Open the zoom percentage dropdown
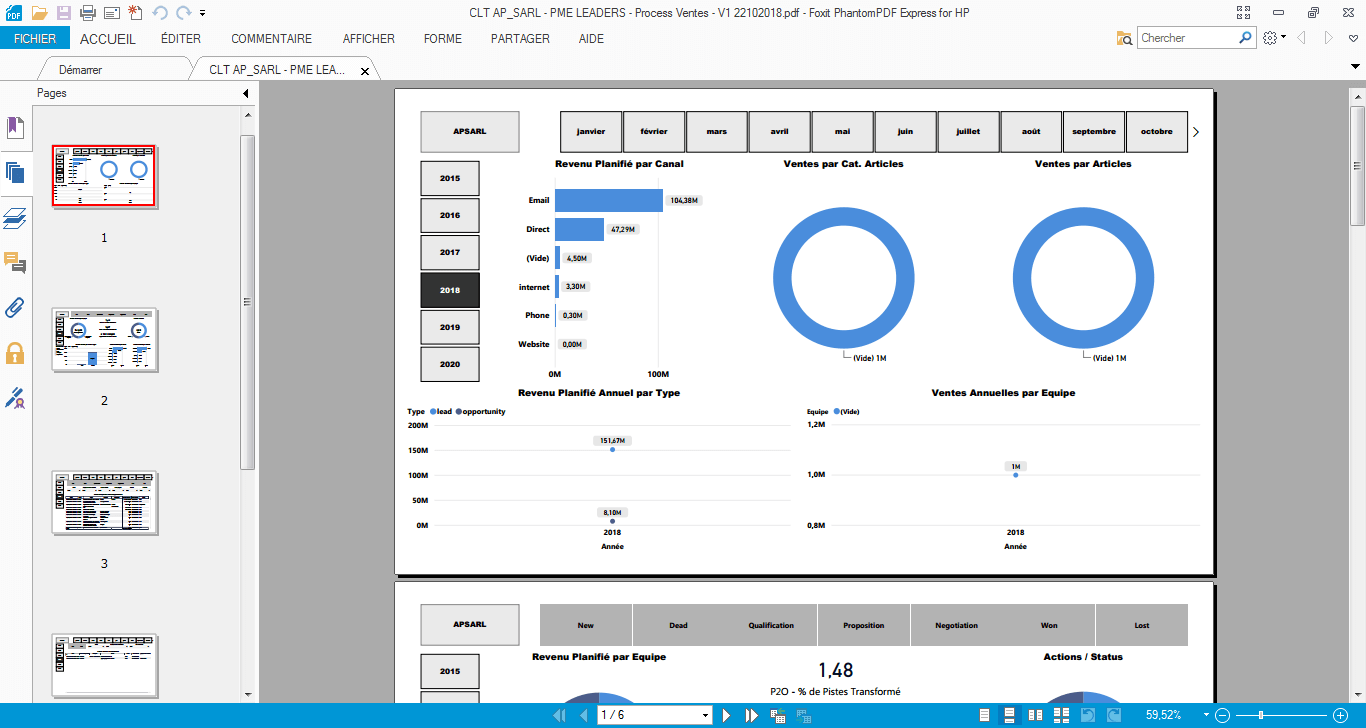This screenshot has width=1366, height=728. [x=1206, y=715]
